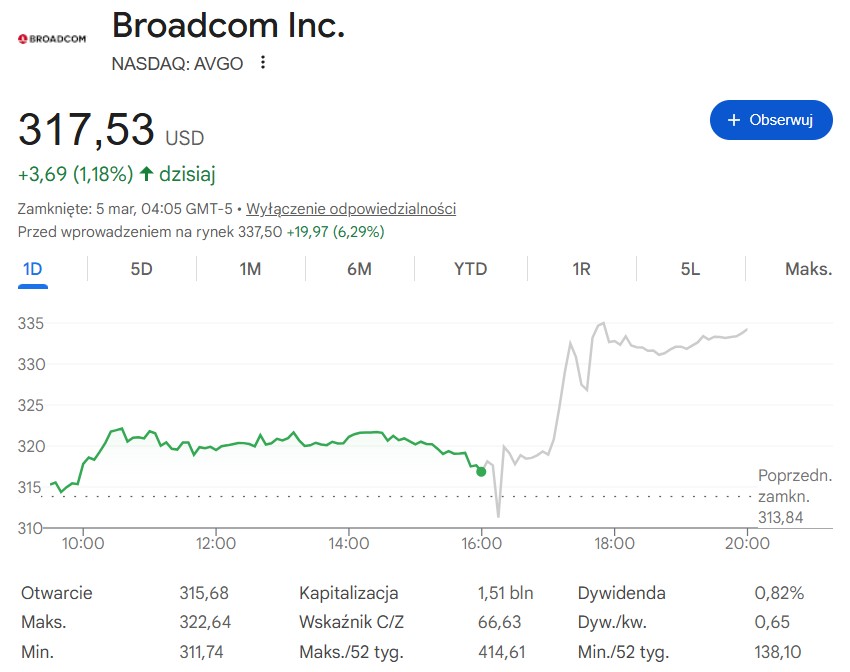Click the green closing-price dot on chart

(x=481, y=471)
